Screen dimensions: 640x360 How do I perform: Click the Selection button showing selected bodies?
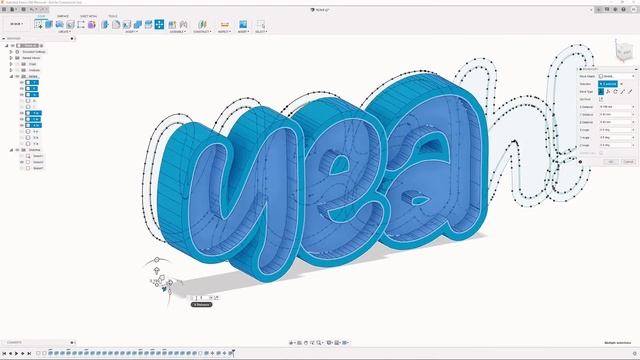click(x=608, y=84)
